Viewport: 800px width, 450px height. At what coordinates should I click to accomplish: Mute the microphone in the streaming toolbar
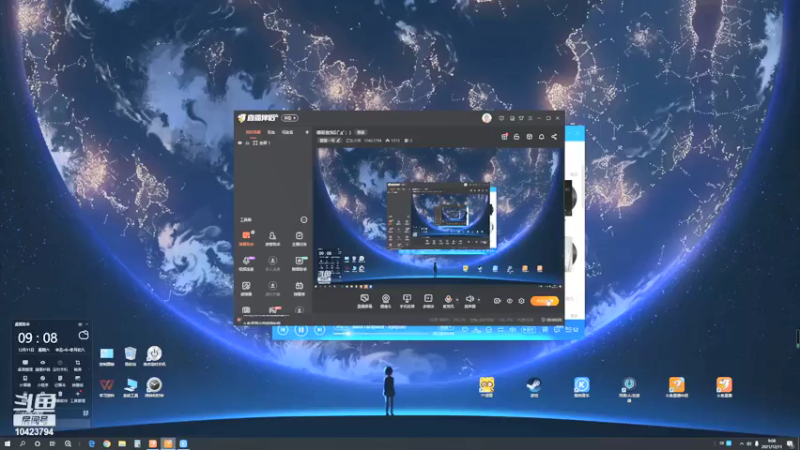click(x=448, y=300)
